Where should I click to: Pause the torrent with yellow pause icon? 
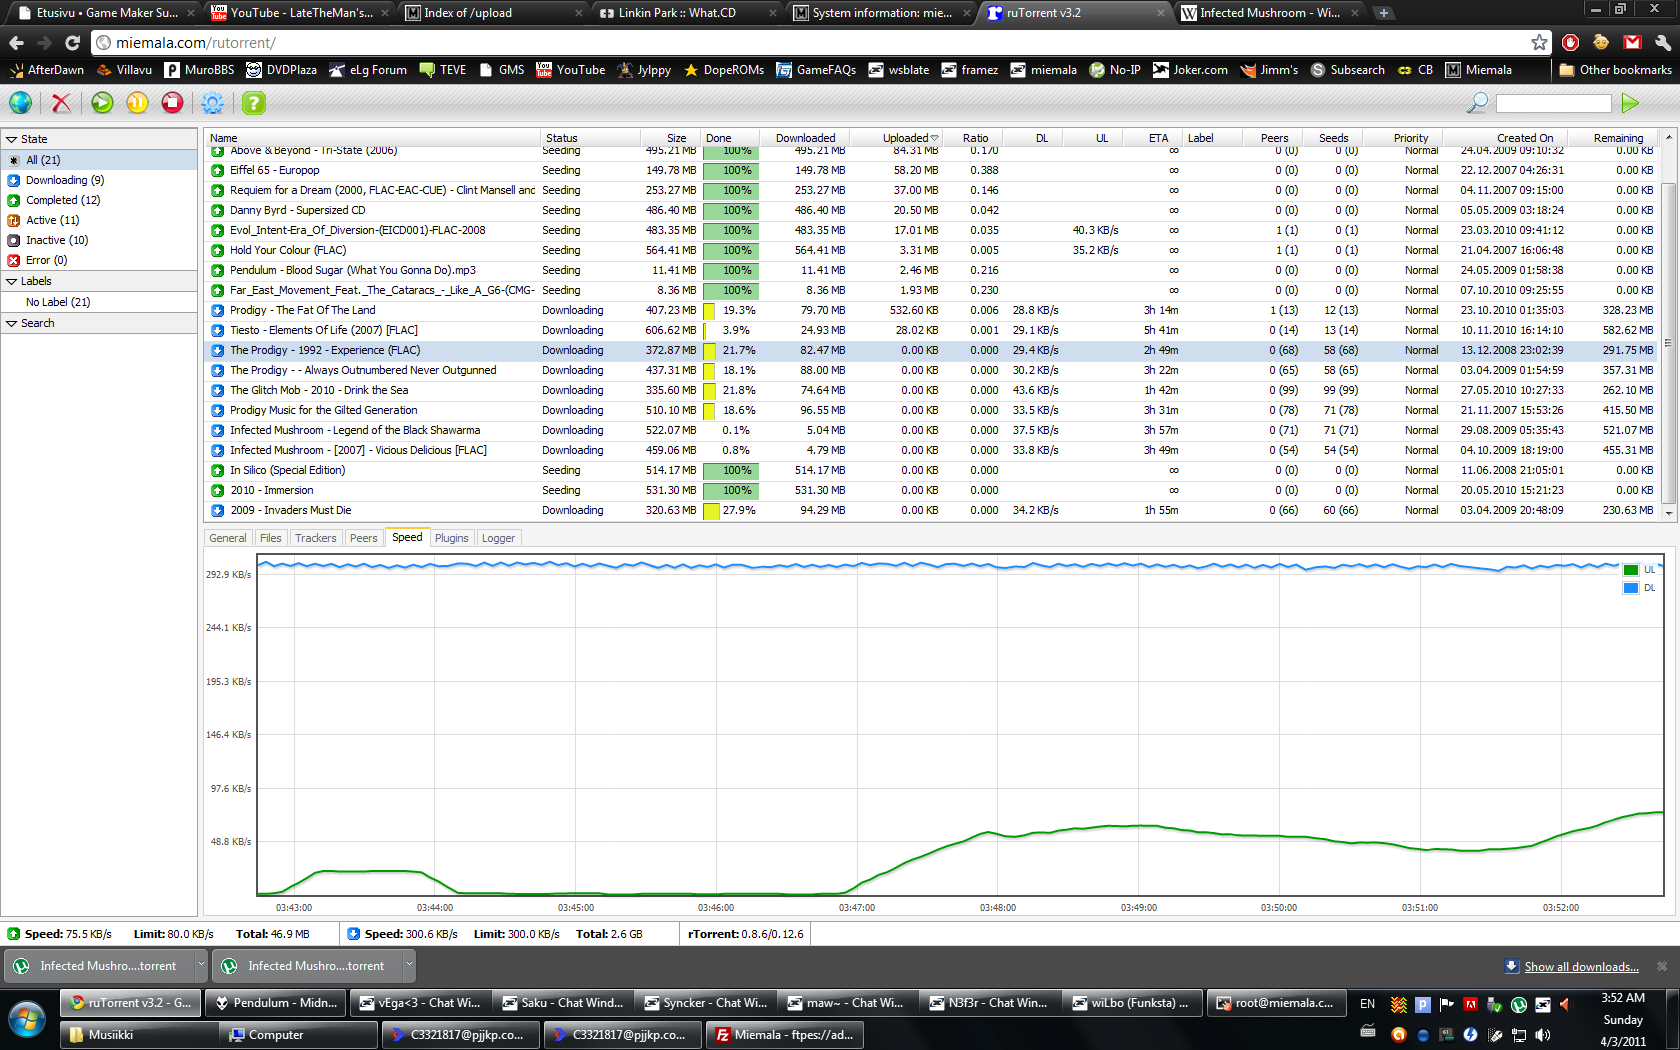point(137,102)
